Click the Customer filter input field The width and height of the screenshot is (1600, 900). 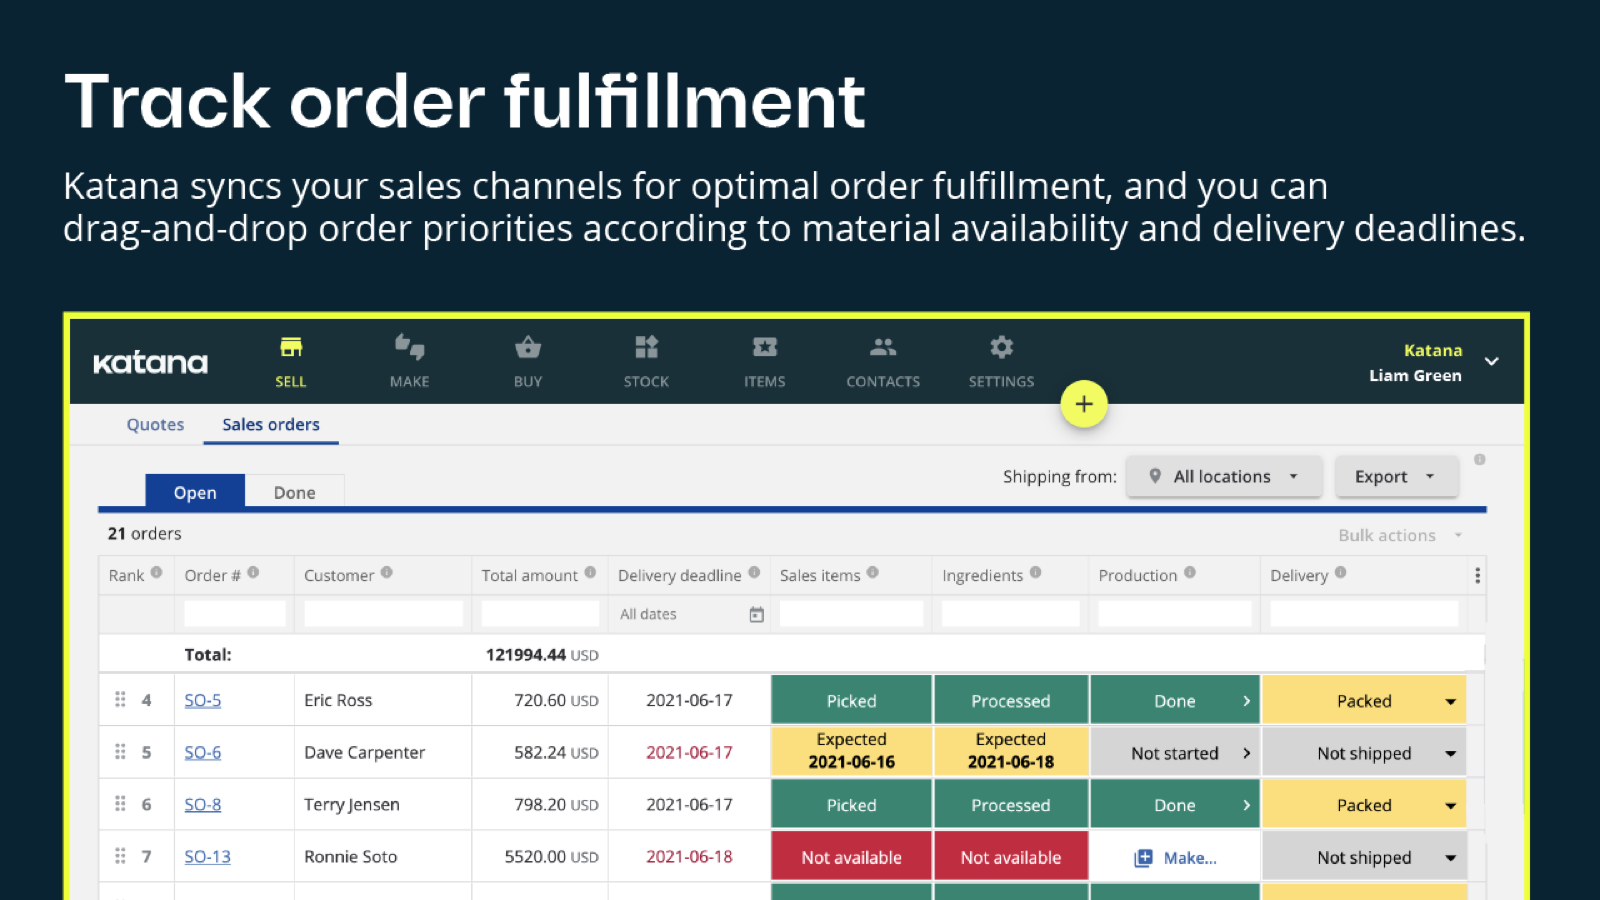tap(383, 614)
